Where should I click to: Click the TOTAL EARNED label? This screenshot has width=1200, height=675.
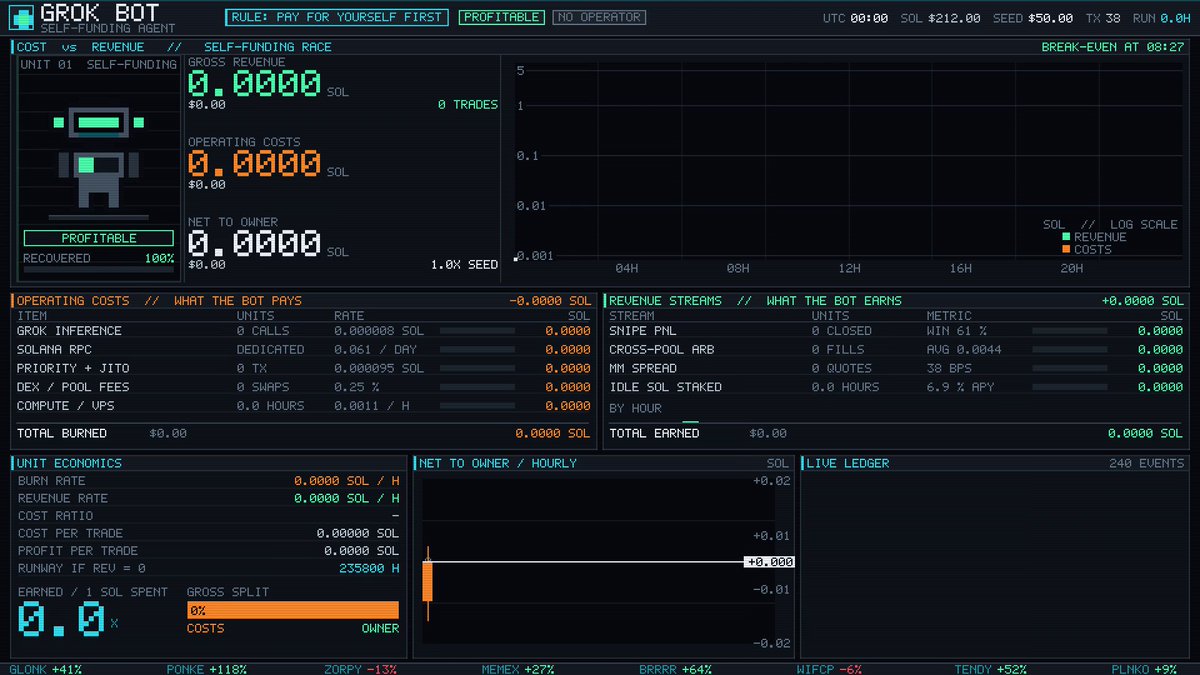[x=654, y=433]
